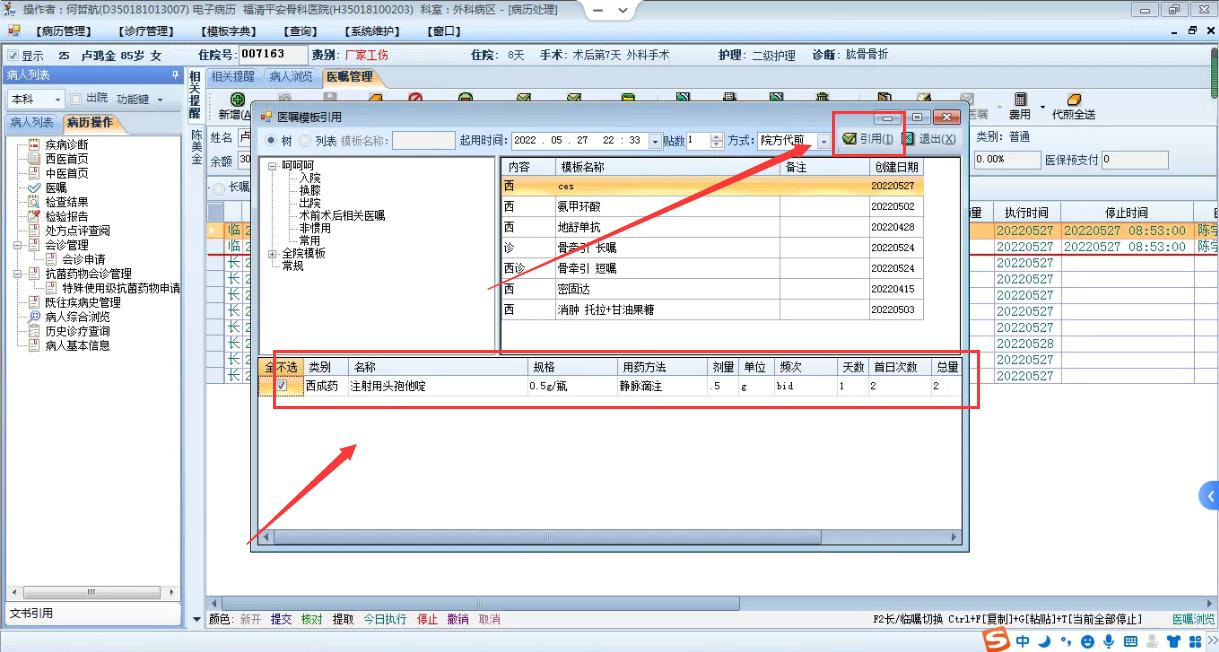This screenshot has height=652, width=1219.
Task: Open 既往疾病史管理 in the tree
Action: point(82,302)
